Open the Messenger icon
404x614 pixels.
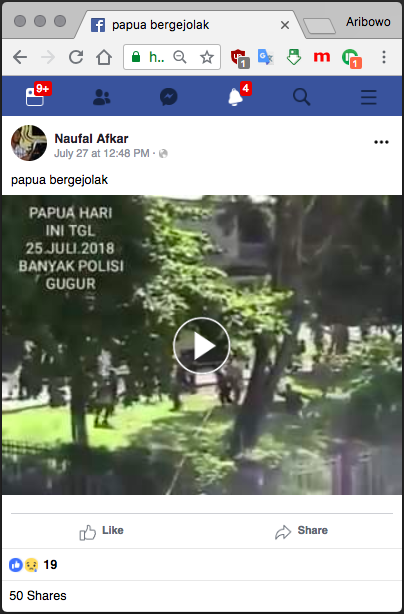pos(169,97)
